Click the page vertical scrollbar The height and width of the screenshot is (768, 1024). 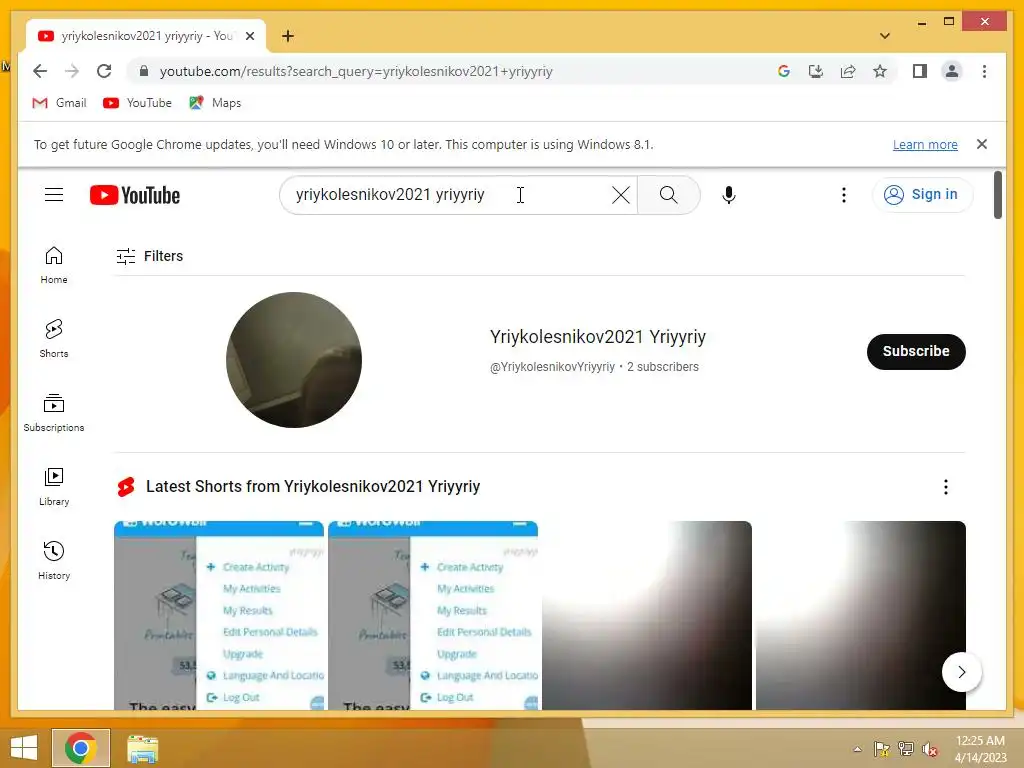(x=997, y=195)
